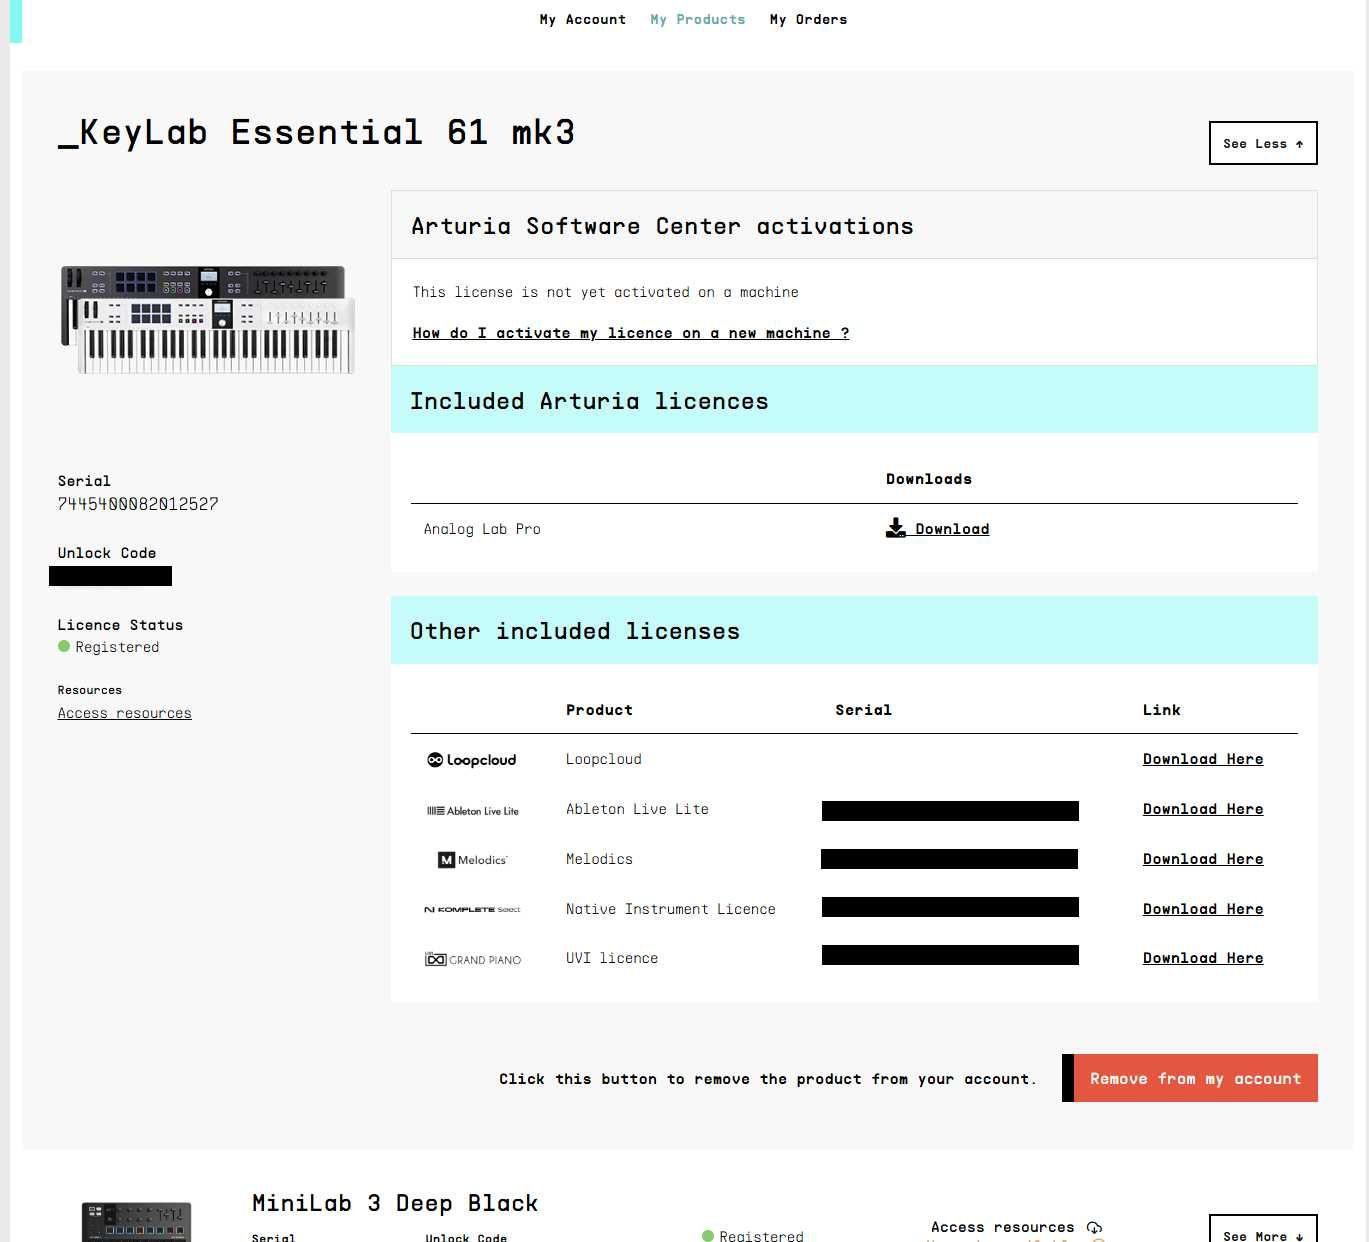Download Here for Melodics
Image resolution: width=1369 pixels, height=1242 pixels.
[x=1203, y=859]
